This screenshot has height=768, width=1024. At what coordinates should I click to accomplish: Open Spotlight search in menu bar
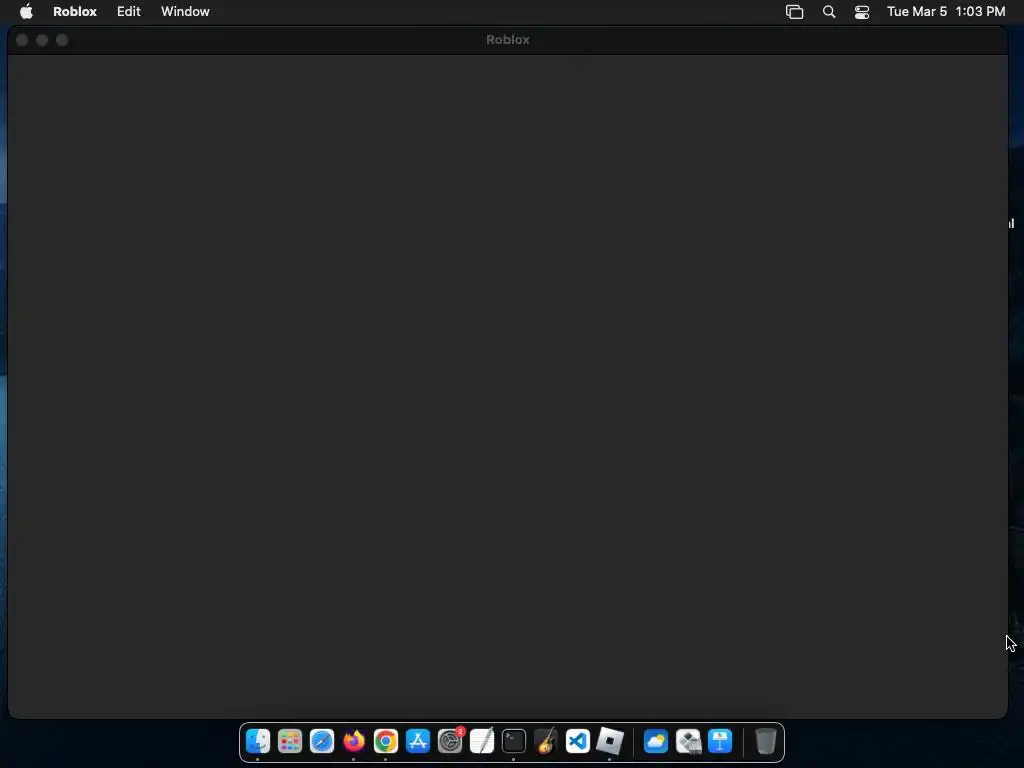click(829, 12)
